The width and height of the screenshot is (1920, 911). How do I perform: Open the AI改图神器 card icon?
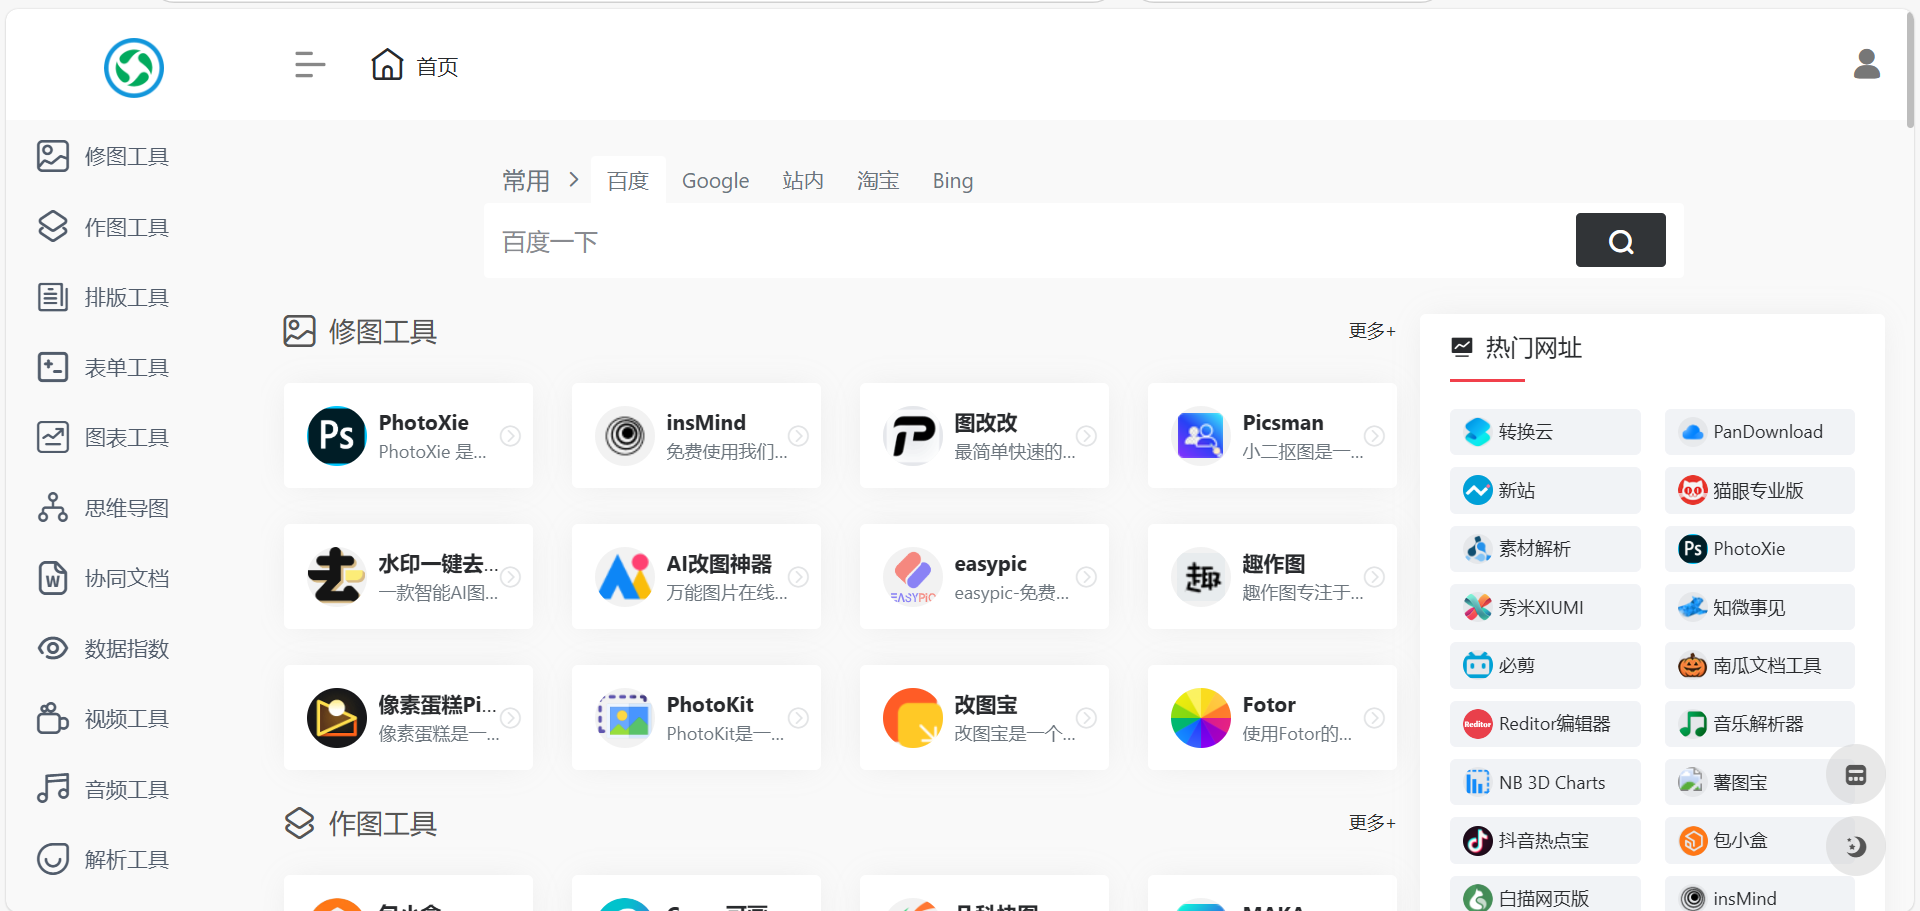click(624, 577)
